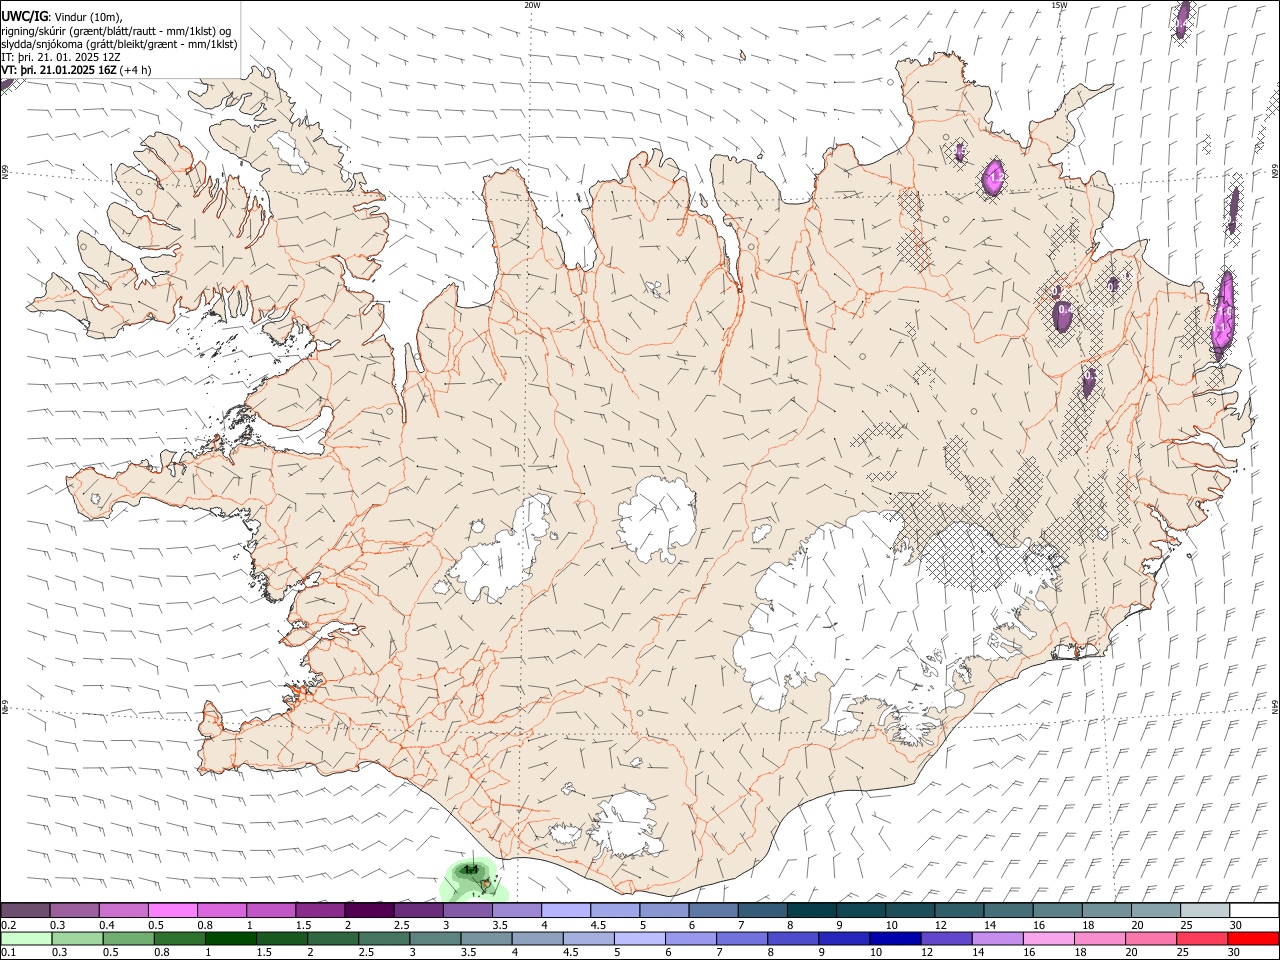
Task: Click the magenta snow patch on the east coast
Action: click(1223, 315)
